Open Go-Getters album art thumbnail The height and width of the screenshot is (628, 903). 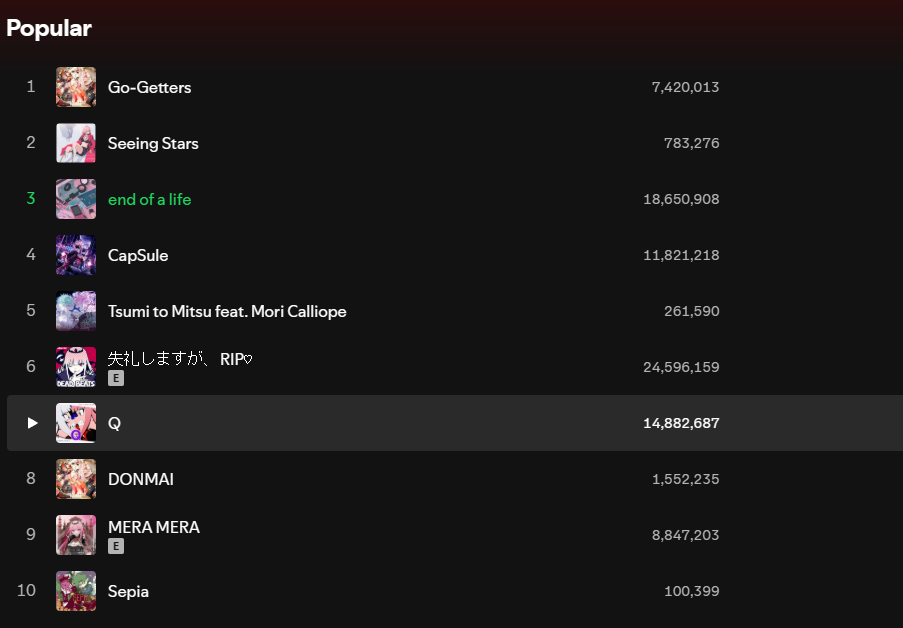tap(76, 87)
